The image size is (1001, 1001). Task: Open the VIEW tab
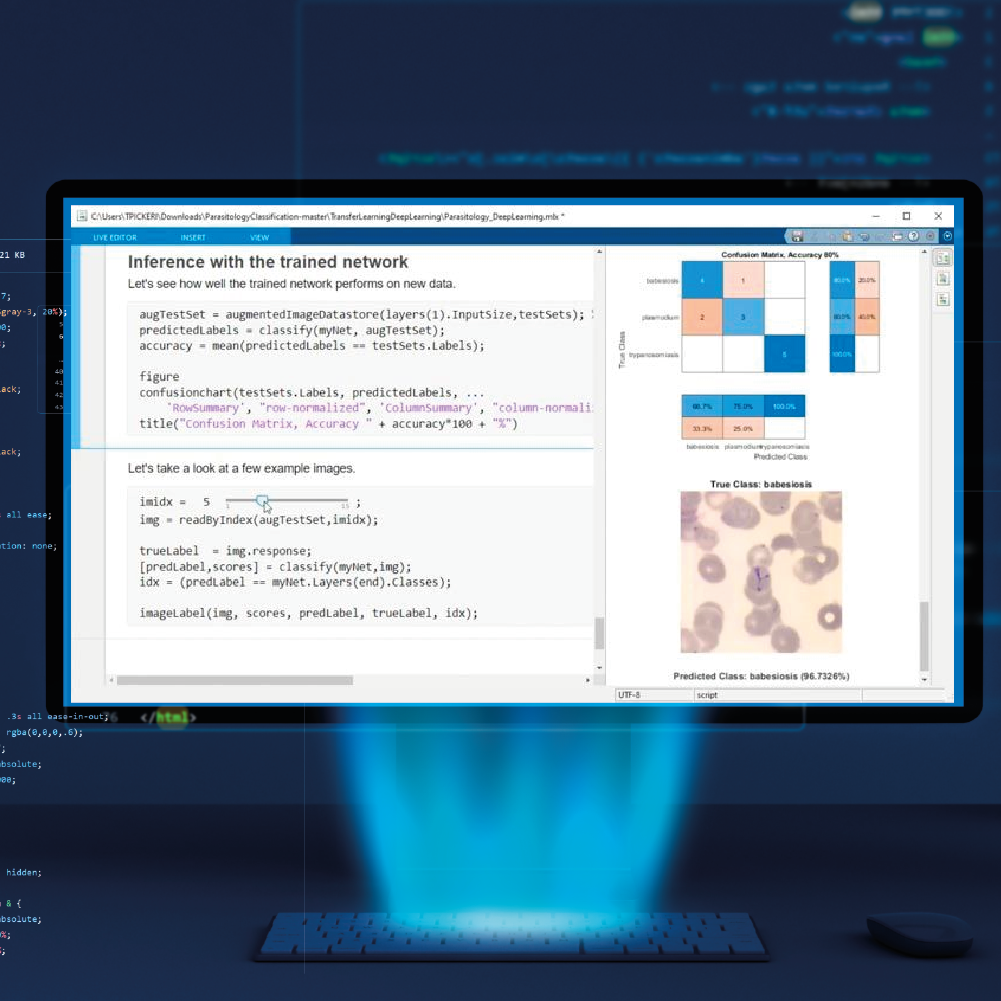(259, 238)
